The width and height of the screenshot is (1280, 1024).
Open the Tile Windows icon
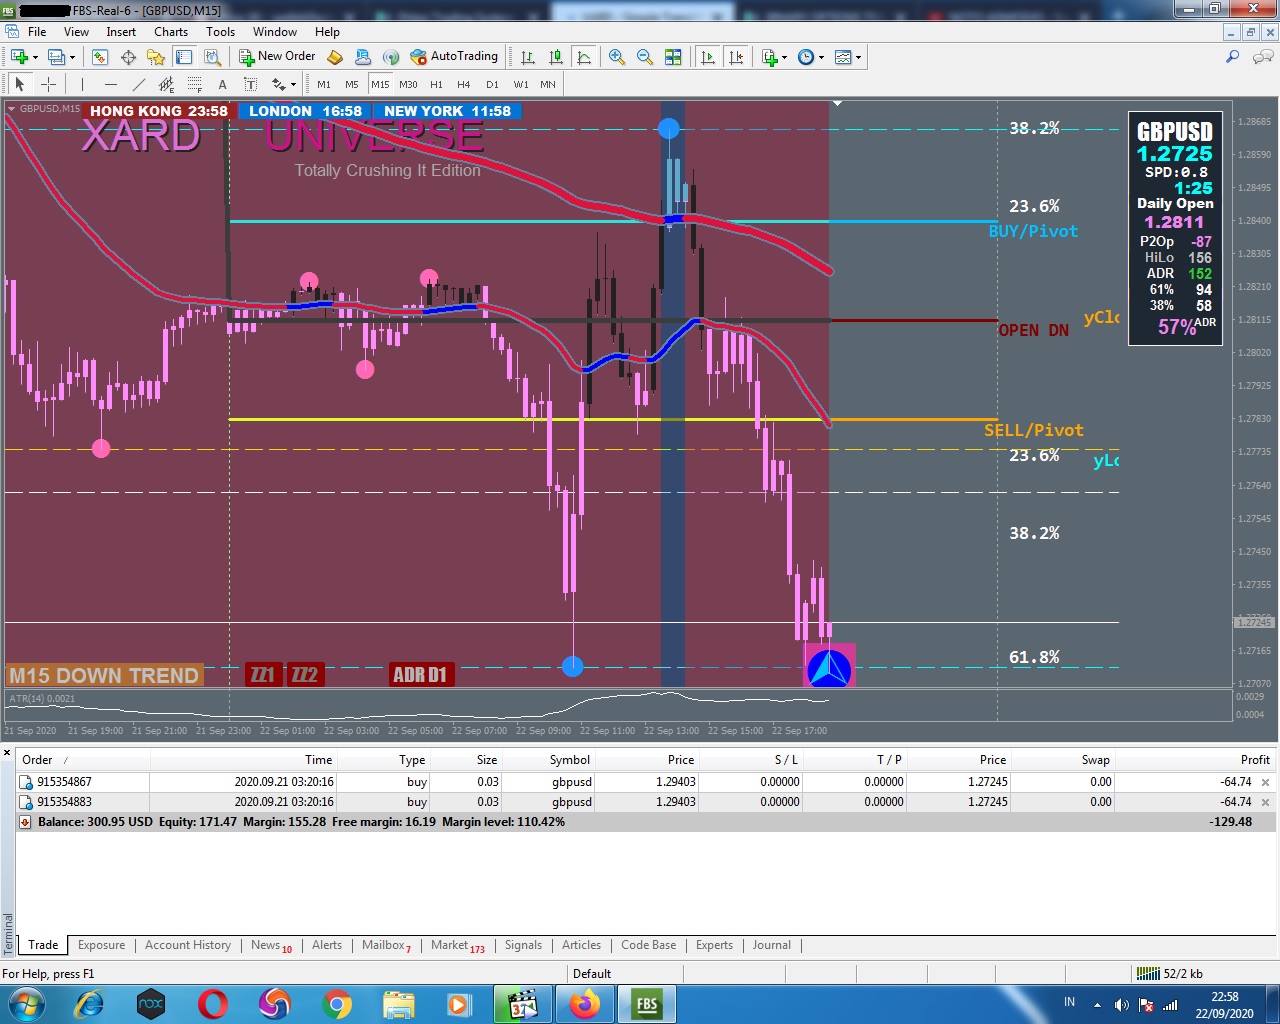point(673,57)
